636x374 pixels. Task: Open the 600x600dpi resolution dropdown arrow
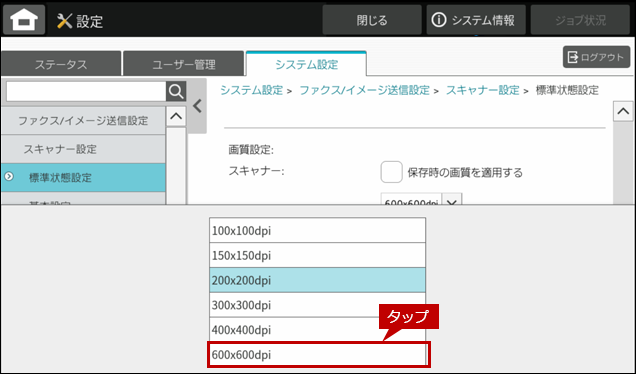[452, 200]
